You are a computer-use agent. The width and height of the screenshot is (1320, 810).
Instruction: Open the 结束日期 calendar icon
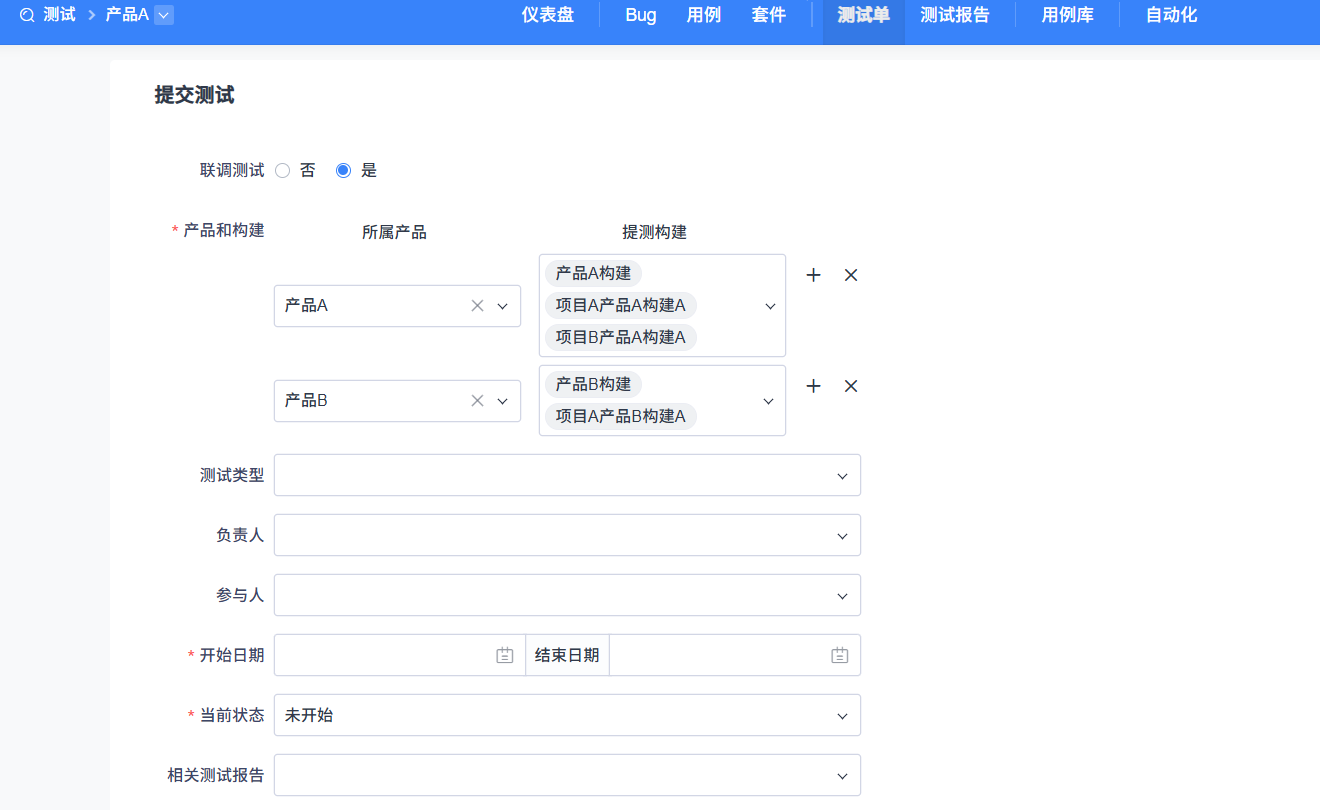pyautogui.click(x=839, y=655)
